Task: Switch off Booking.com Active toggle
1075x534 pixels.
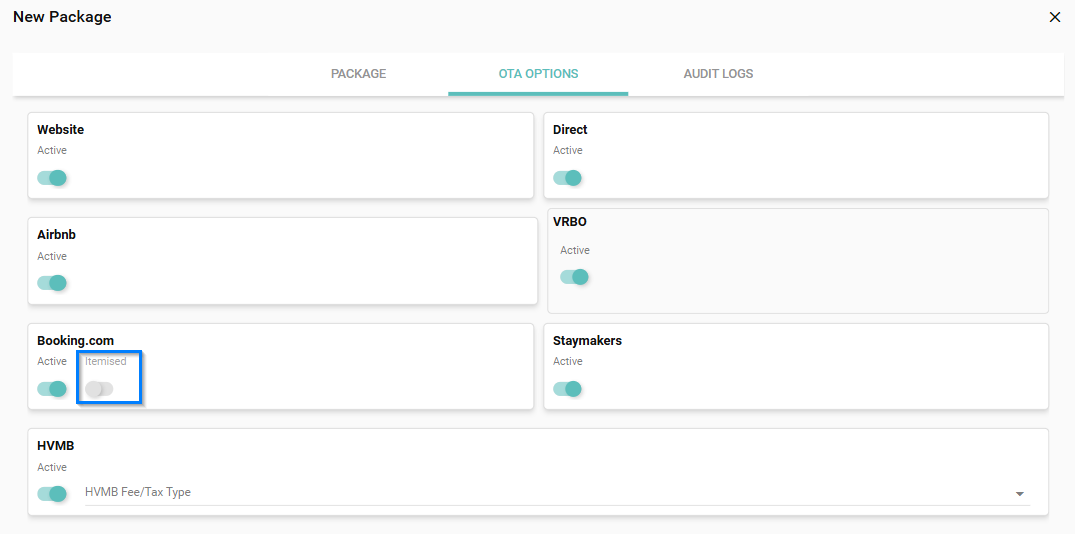Action: pyautogui.click(x=52, y=389)
